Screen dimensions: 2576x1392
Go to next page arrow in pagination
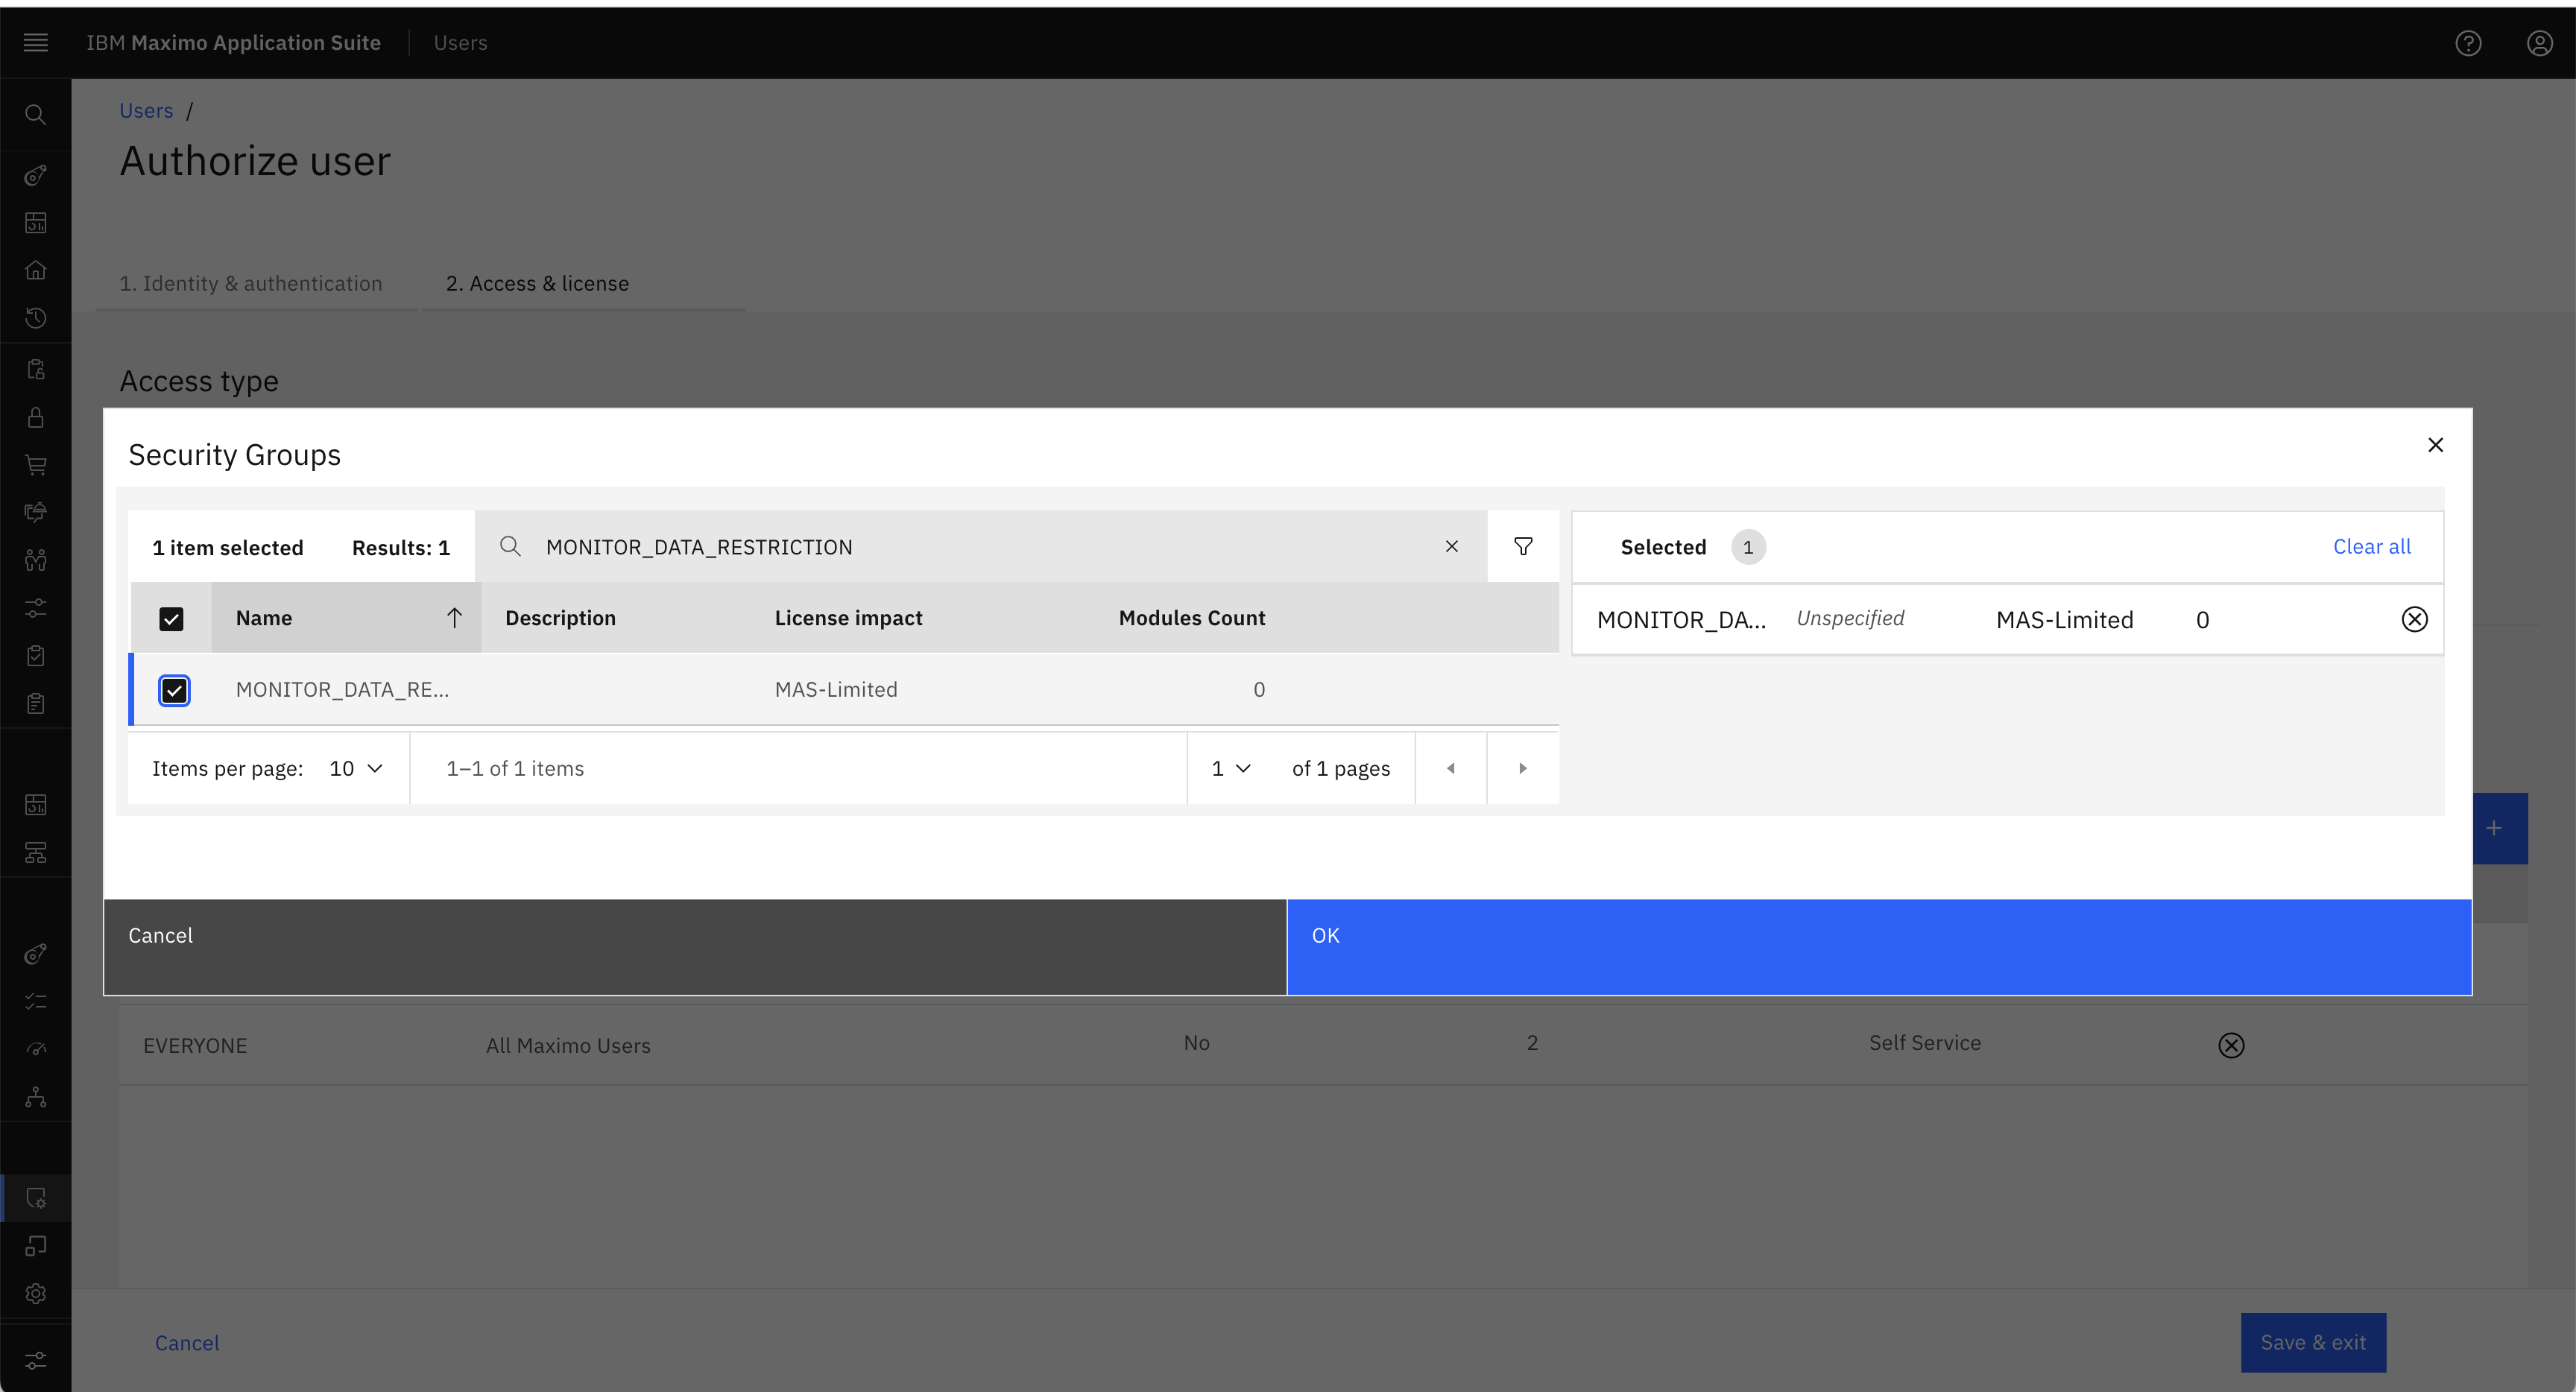point(1523,768)
